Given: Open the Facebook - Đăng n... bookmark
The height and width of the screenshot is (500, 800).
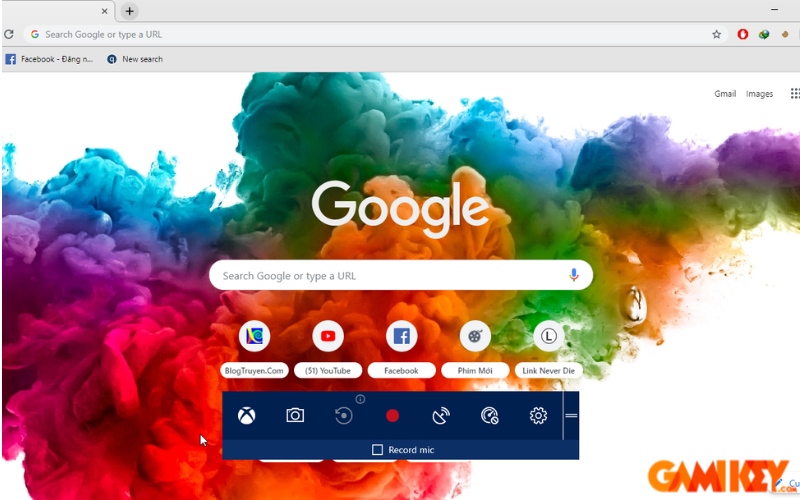Looking at the screenshot, I should point(49,59).
